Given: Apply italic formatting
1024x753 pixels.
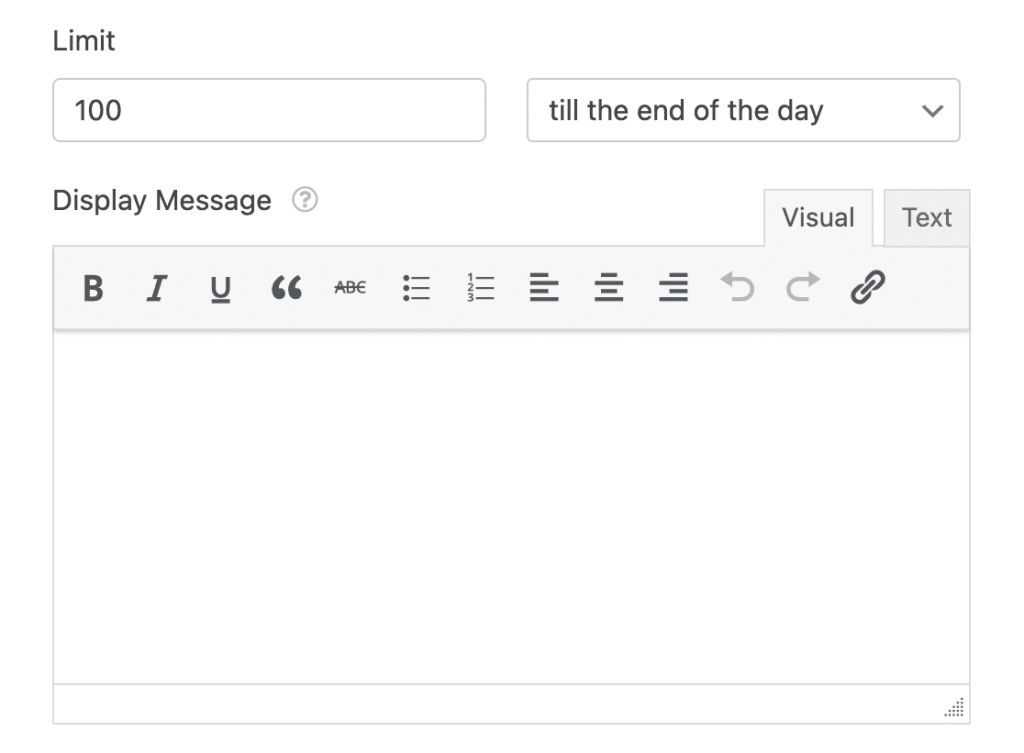Looking at the screenshot, I should click(x=156, y=288).
